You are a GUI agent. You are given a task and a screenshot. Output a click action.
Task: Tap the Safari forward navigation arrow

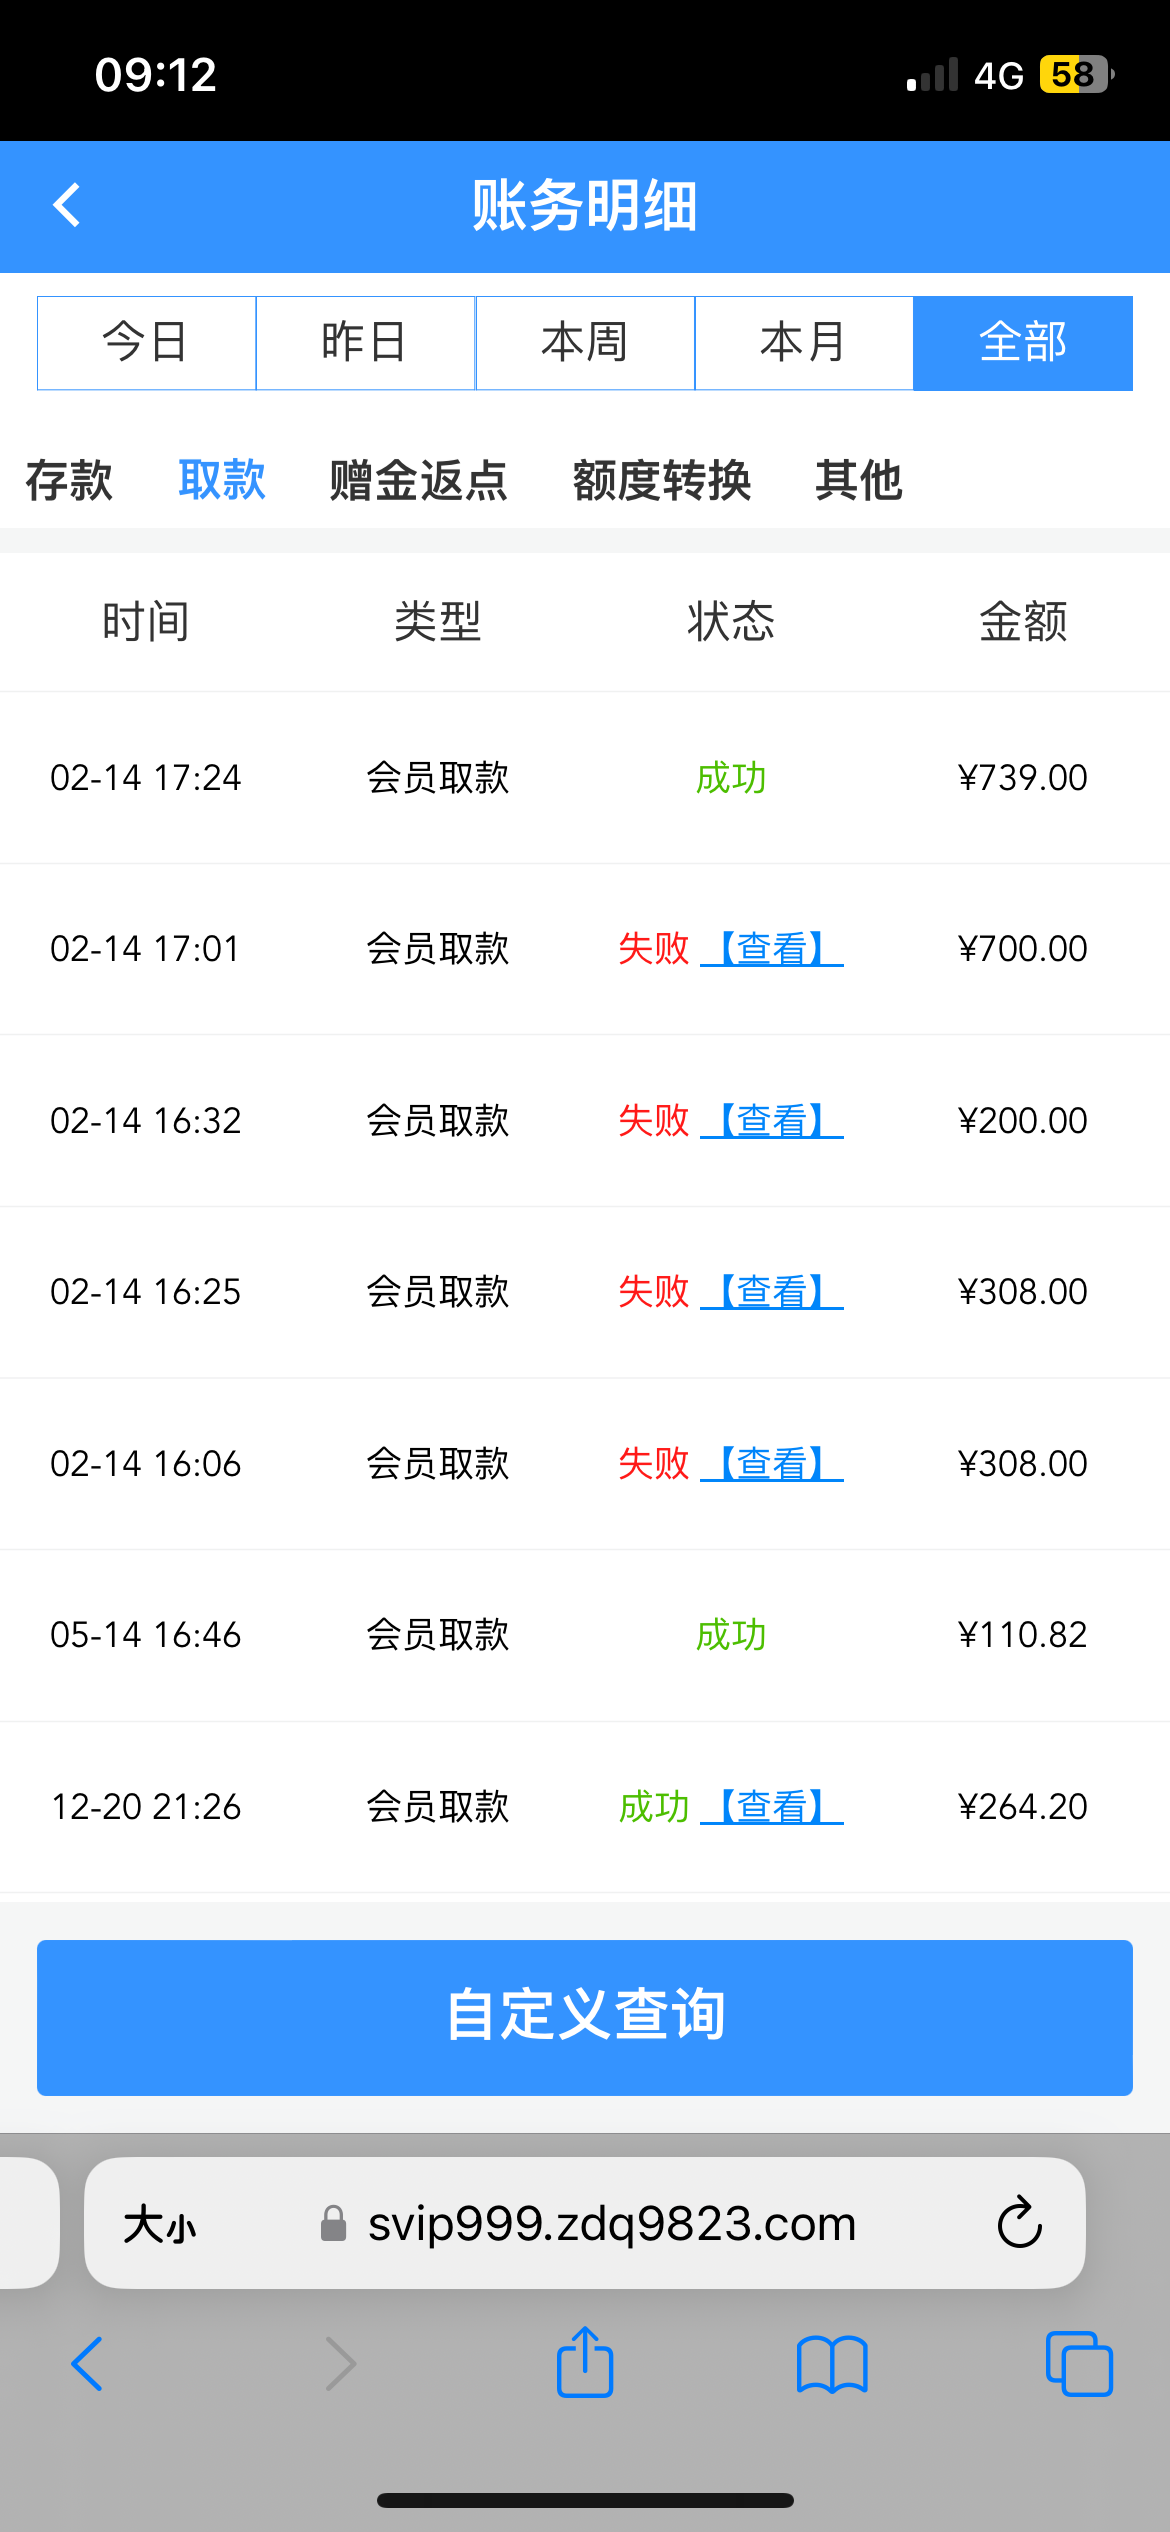click(x=341, y=2364)
